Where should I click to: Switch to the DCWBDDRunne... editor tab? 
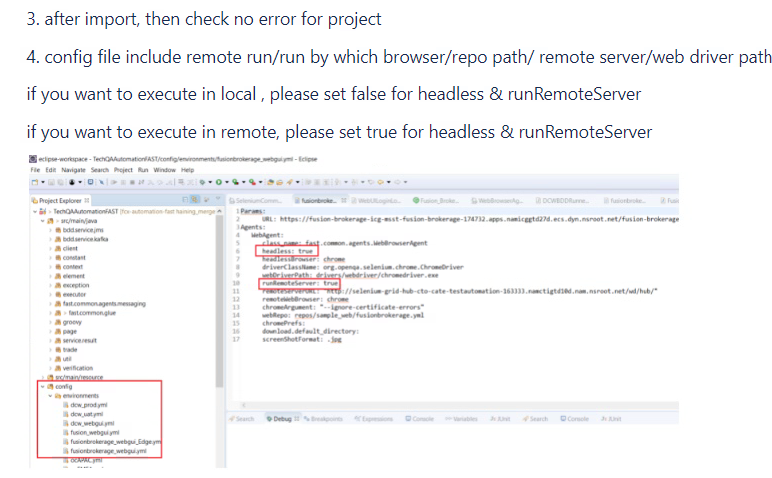click(x=561, y=200)
